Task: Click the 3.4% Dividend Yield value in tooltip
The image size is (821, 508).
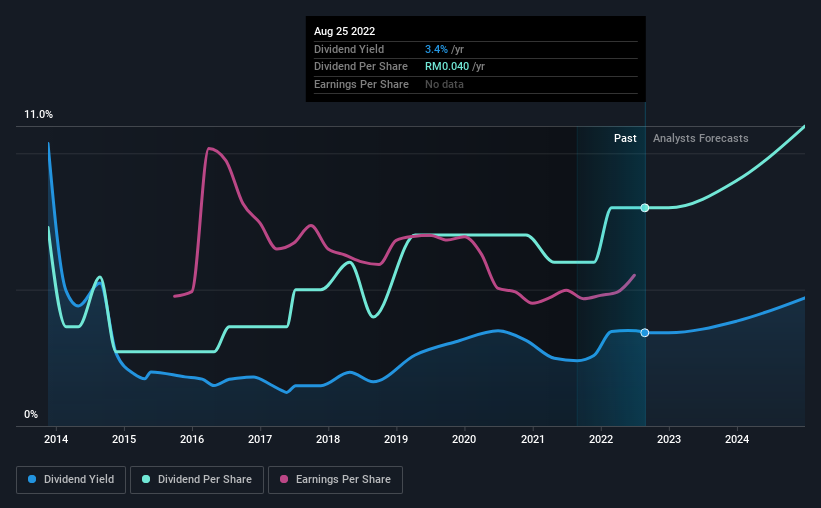Action: [x=436, y=49]
